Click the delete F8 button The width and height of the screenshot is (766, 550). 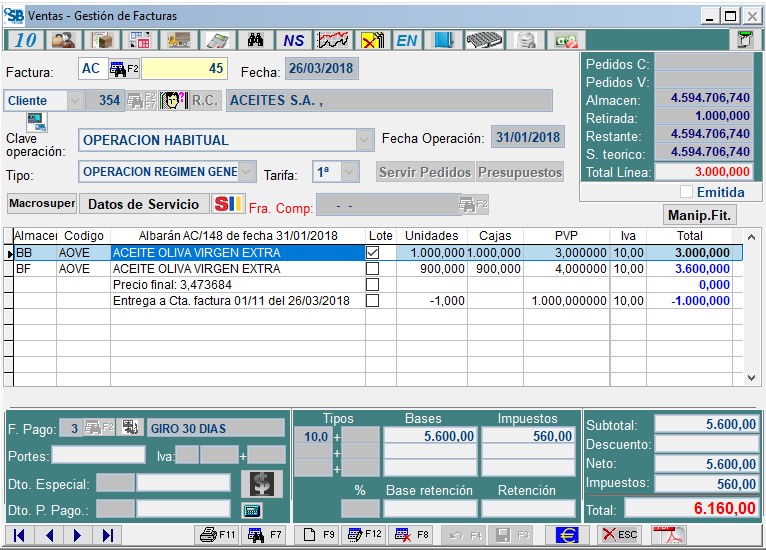412,535
